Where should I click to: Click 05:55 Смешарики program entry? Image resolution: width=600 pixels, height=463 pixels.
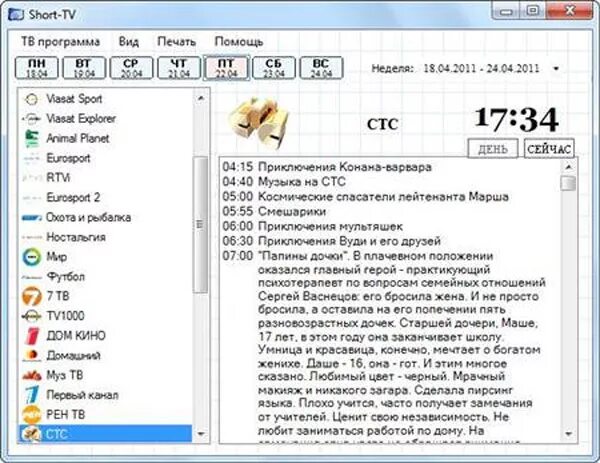[x=274, y=211]
